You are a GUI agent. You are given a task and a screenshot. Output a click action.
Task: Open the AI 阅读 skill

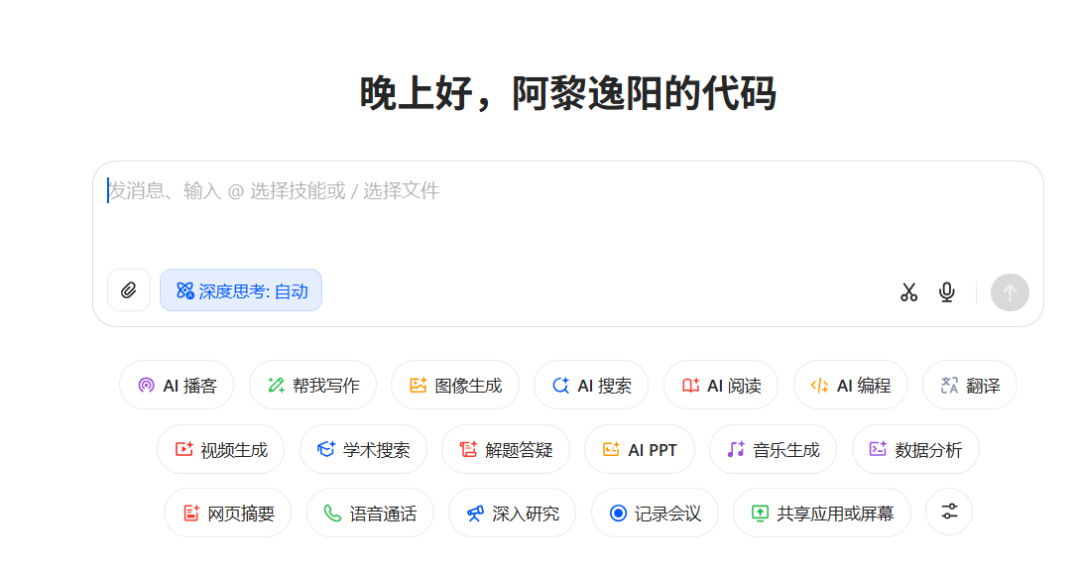pyautogui.click(x=721, y=385)
